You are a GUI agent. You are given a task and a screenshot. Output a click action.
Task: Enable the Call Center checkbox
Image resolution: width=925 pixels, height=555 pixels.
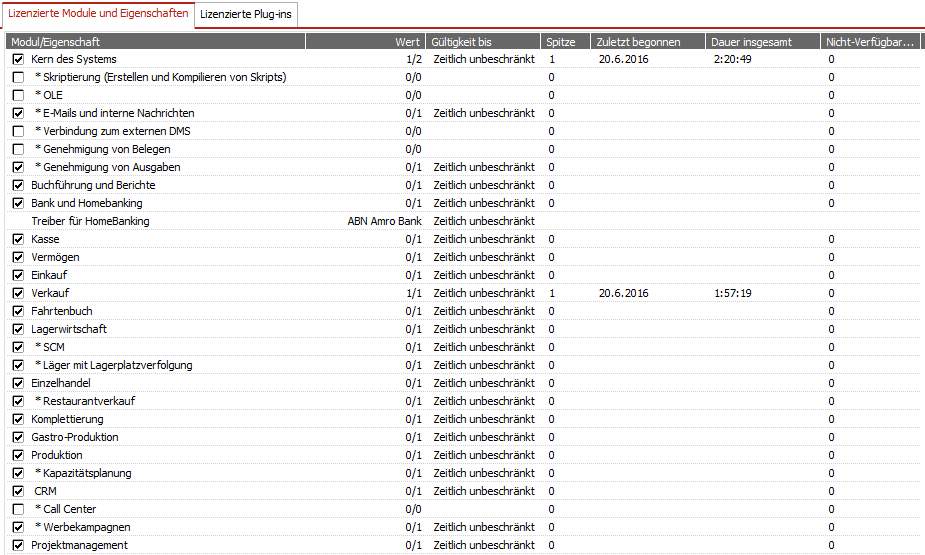[x=18, y=509]
